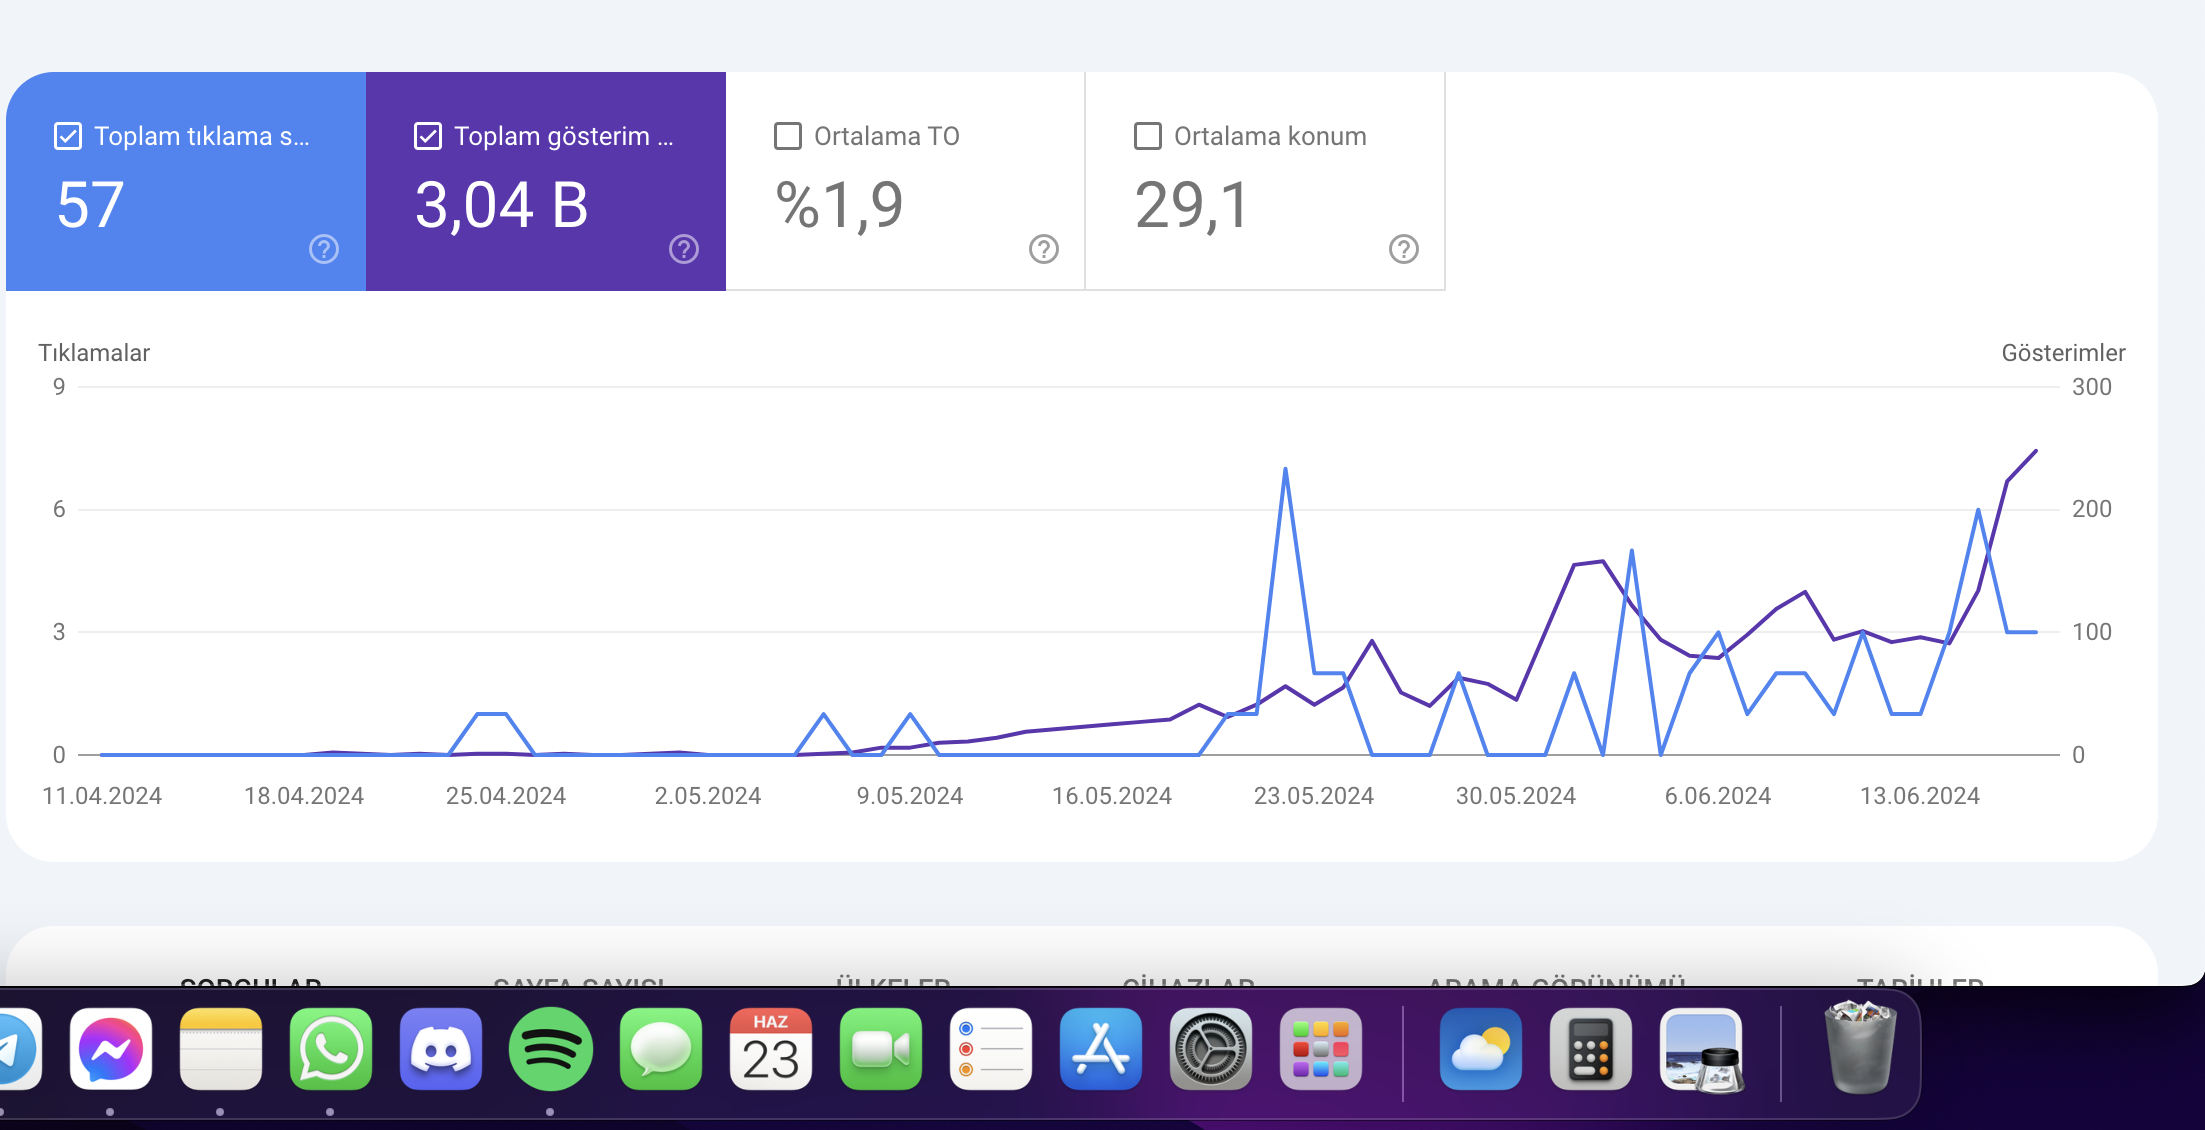Screen dimensions: 2205x1130
Task: Open help icon on Toplam tıklama card
Action: pos(324,249)
